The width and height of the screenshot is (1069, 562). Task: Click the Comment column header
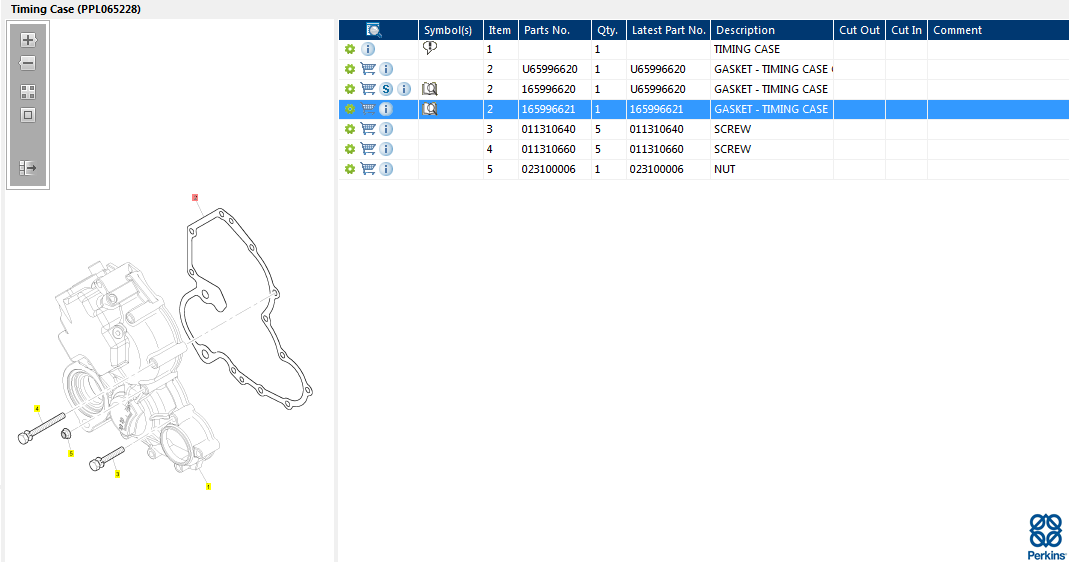point(998,30)
